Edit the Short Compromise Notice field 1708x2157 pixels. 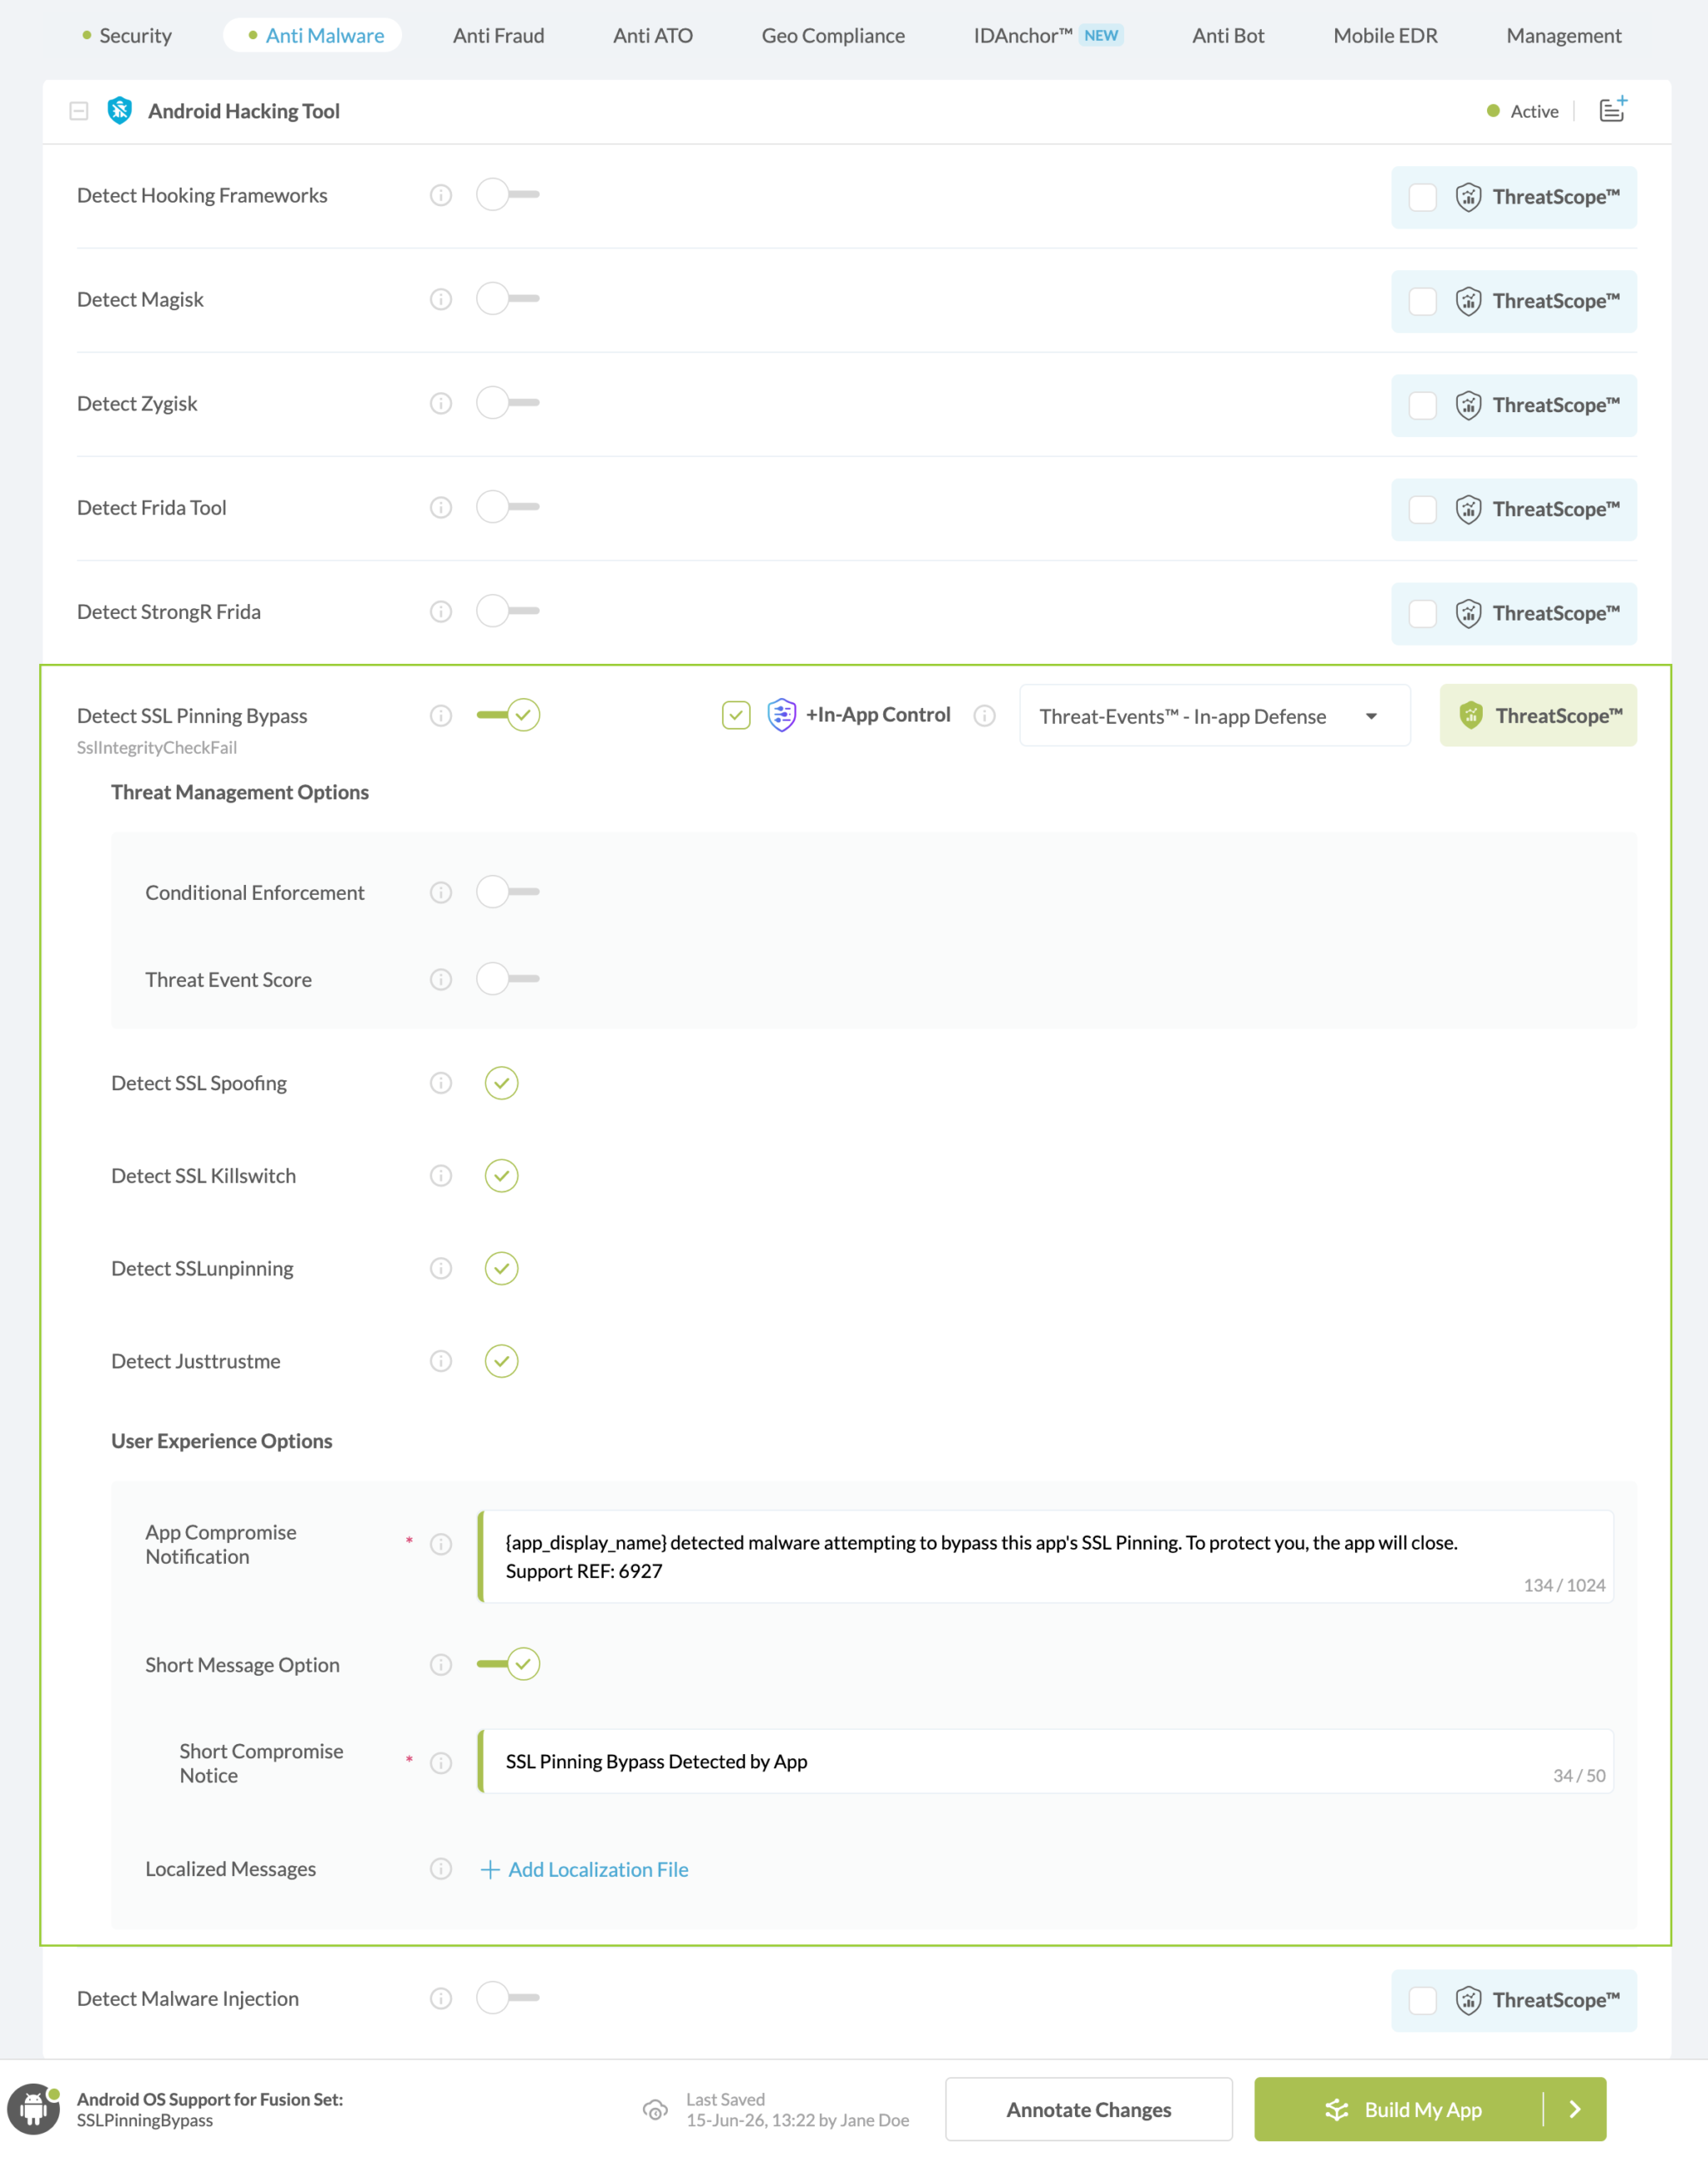(1046, 1761)
